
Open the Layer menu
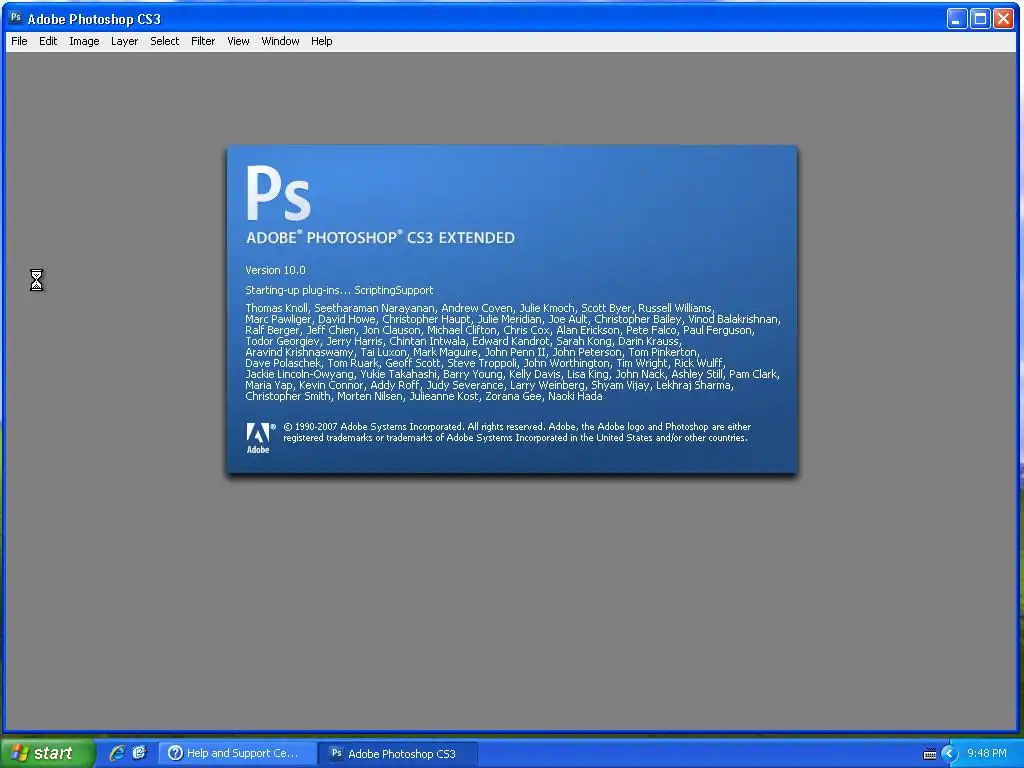pos(124,41)
